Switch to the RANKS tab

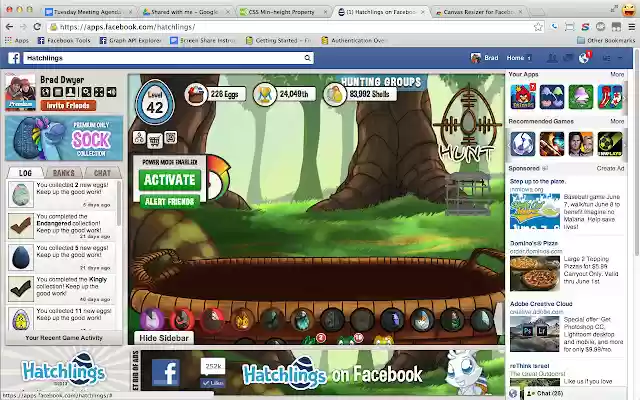(64, 173)
